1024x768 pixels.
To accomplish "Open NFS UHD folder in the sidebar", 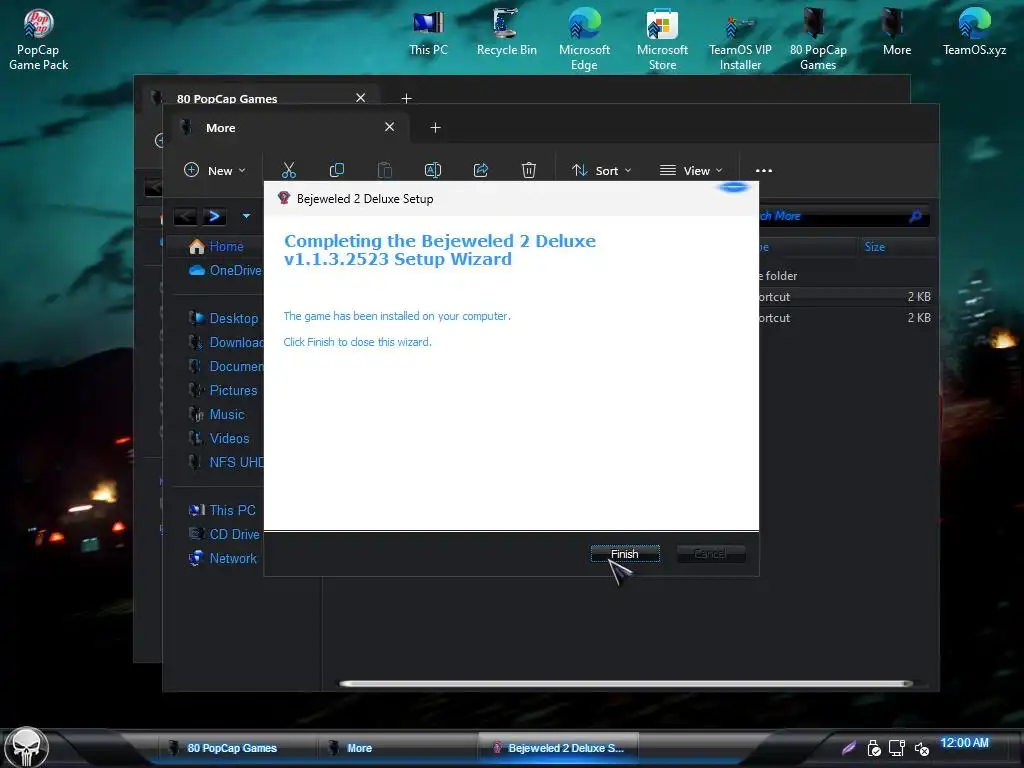I will coord(226,462).
